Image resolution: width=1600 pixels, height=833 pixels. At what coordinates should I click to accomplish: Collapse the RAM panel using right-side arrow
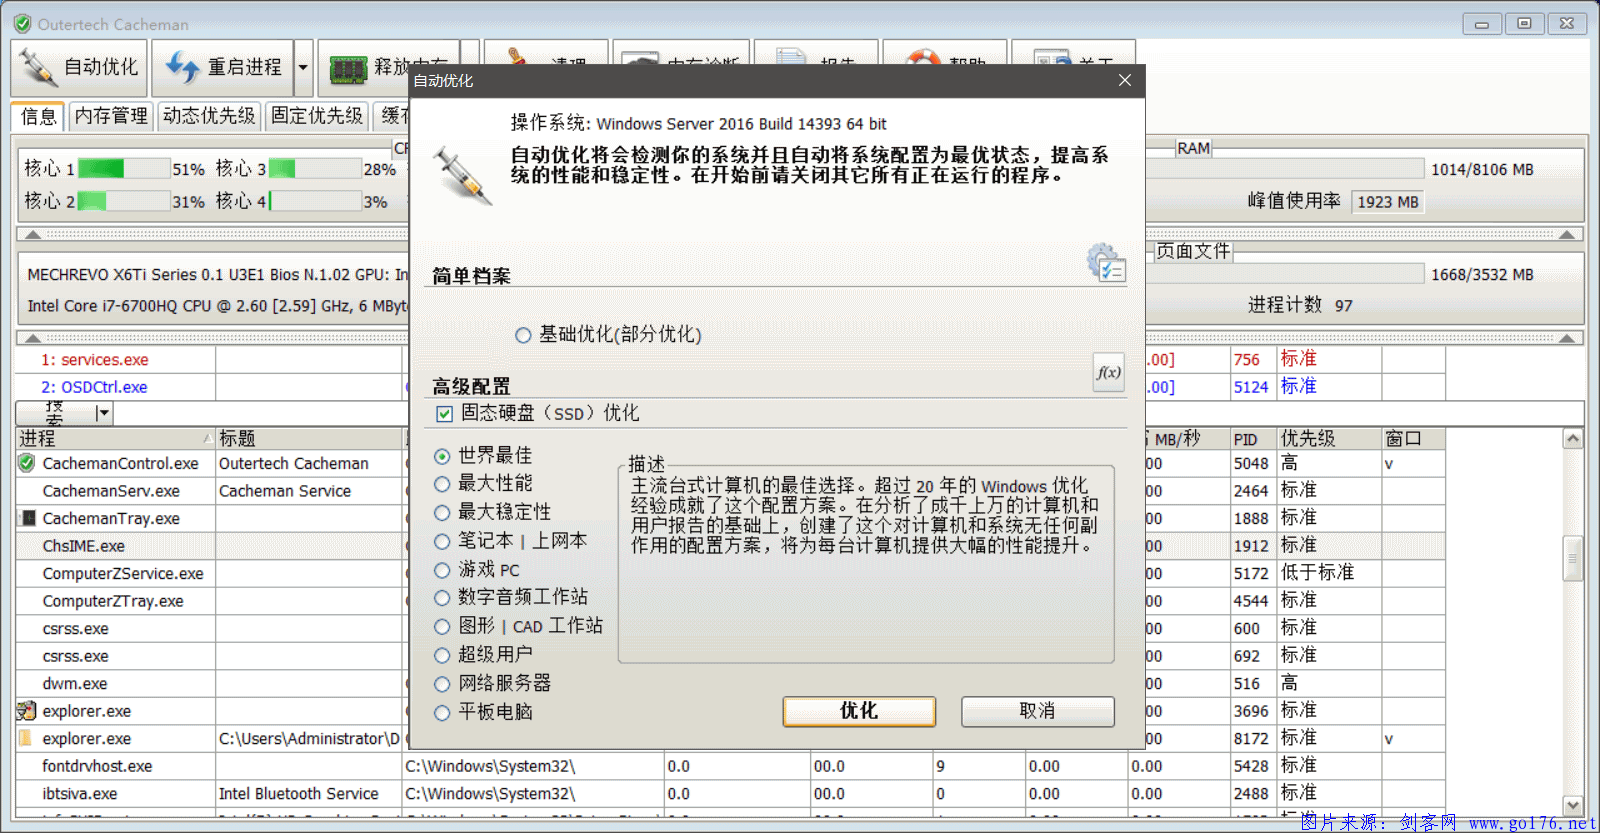[1567, 234]
